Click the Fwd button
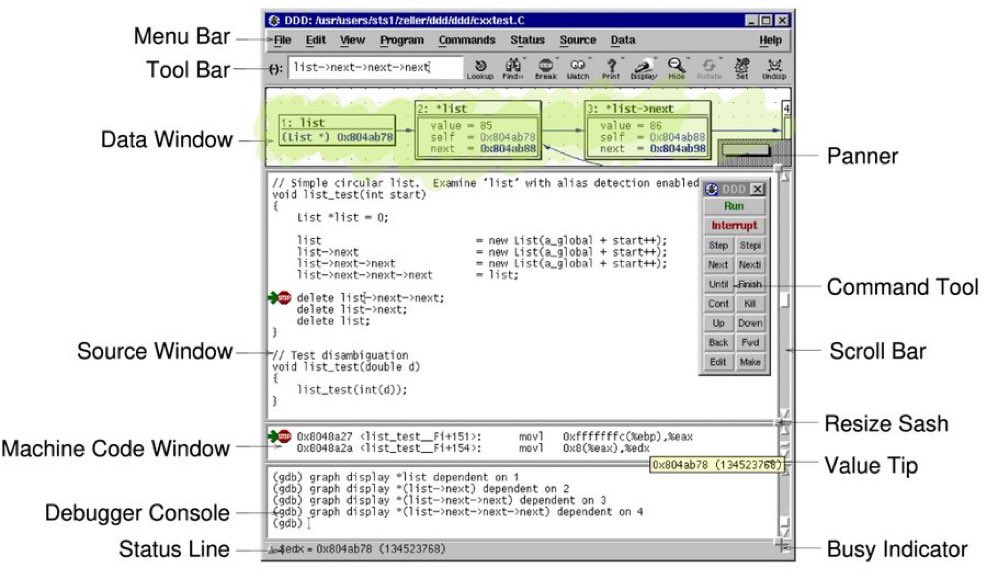Screen dimensions: 986x579 click(750, 343)
